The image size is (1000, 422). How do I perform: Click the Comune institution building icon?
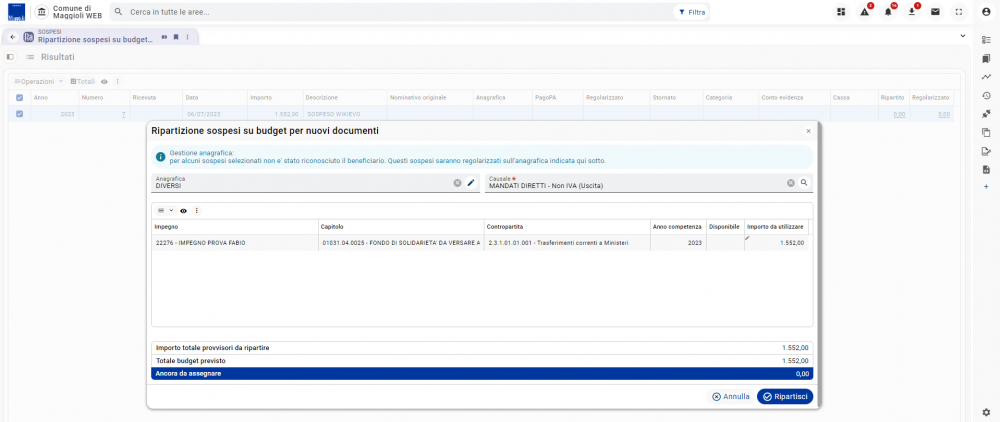click(41, 12)
